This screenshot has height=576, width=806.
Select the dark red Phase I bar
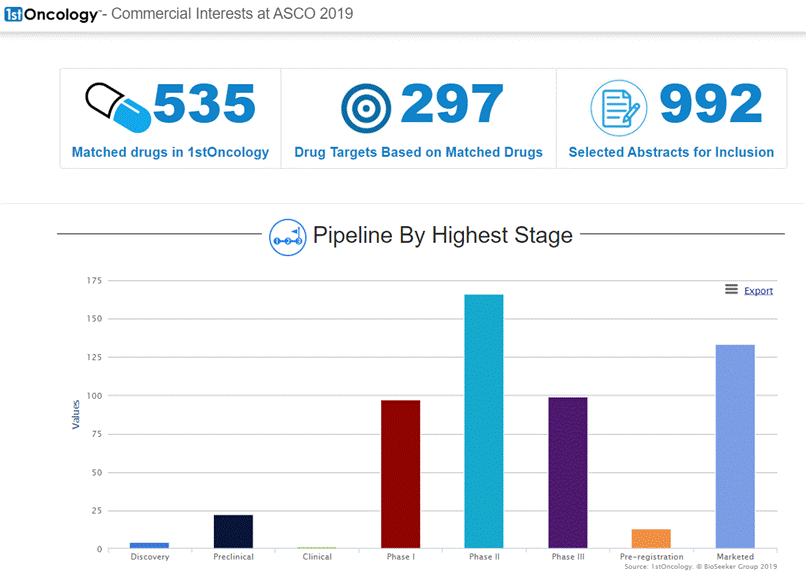pyautogui.click(x=400, y=474)
